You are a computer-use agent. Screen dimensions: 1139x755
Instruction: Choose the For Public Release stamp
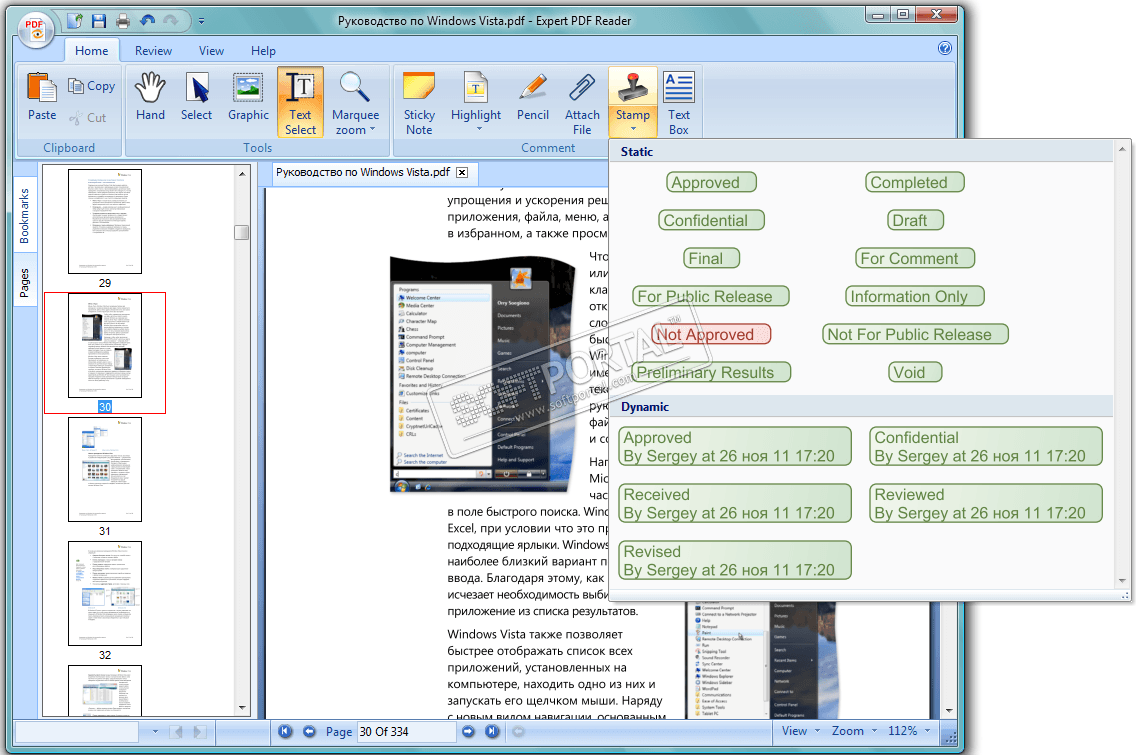(x=710, y=296)
